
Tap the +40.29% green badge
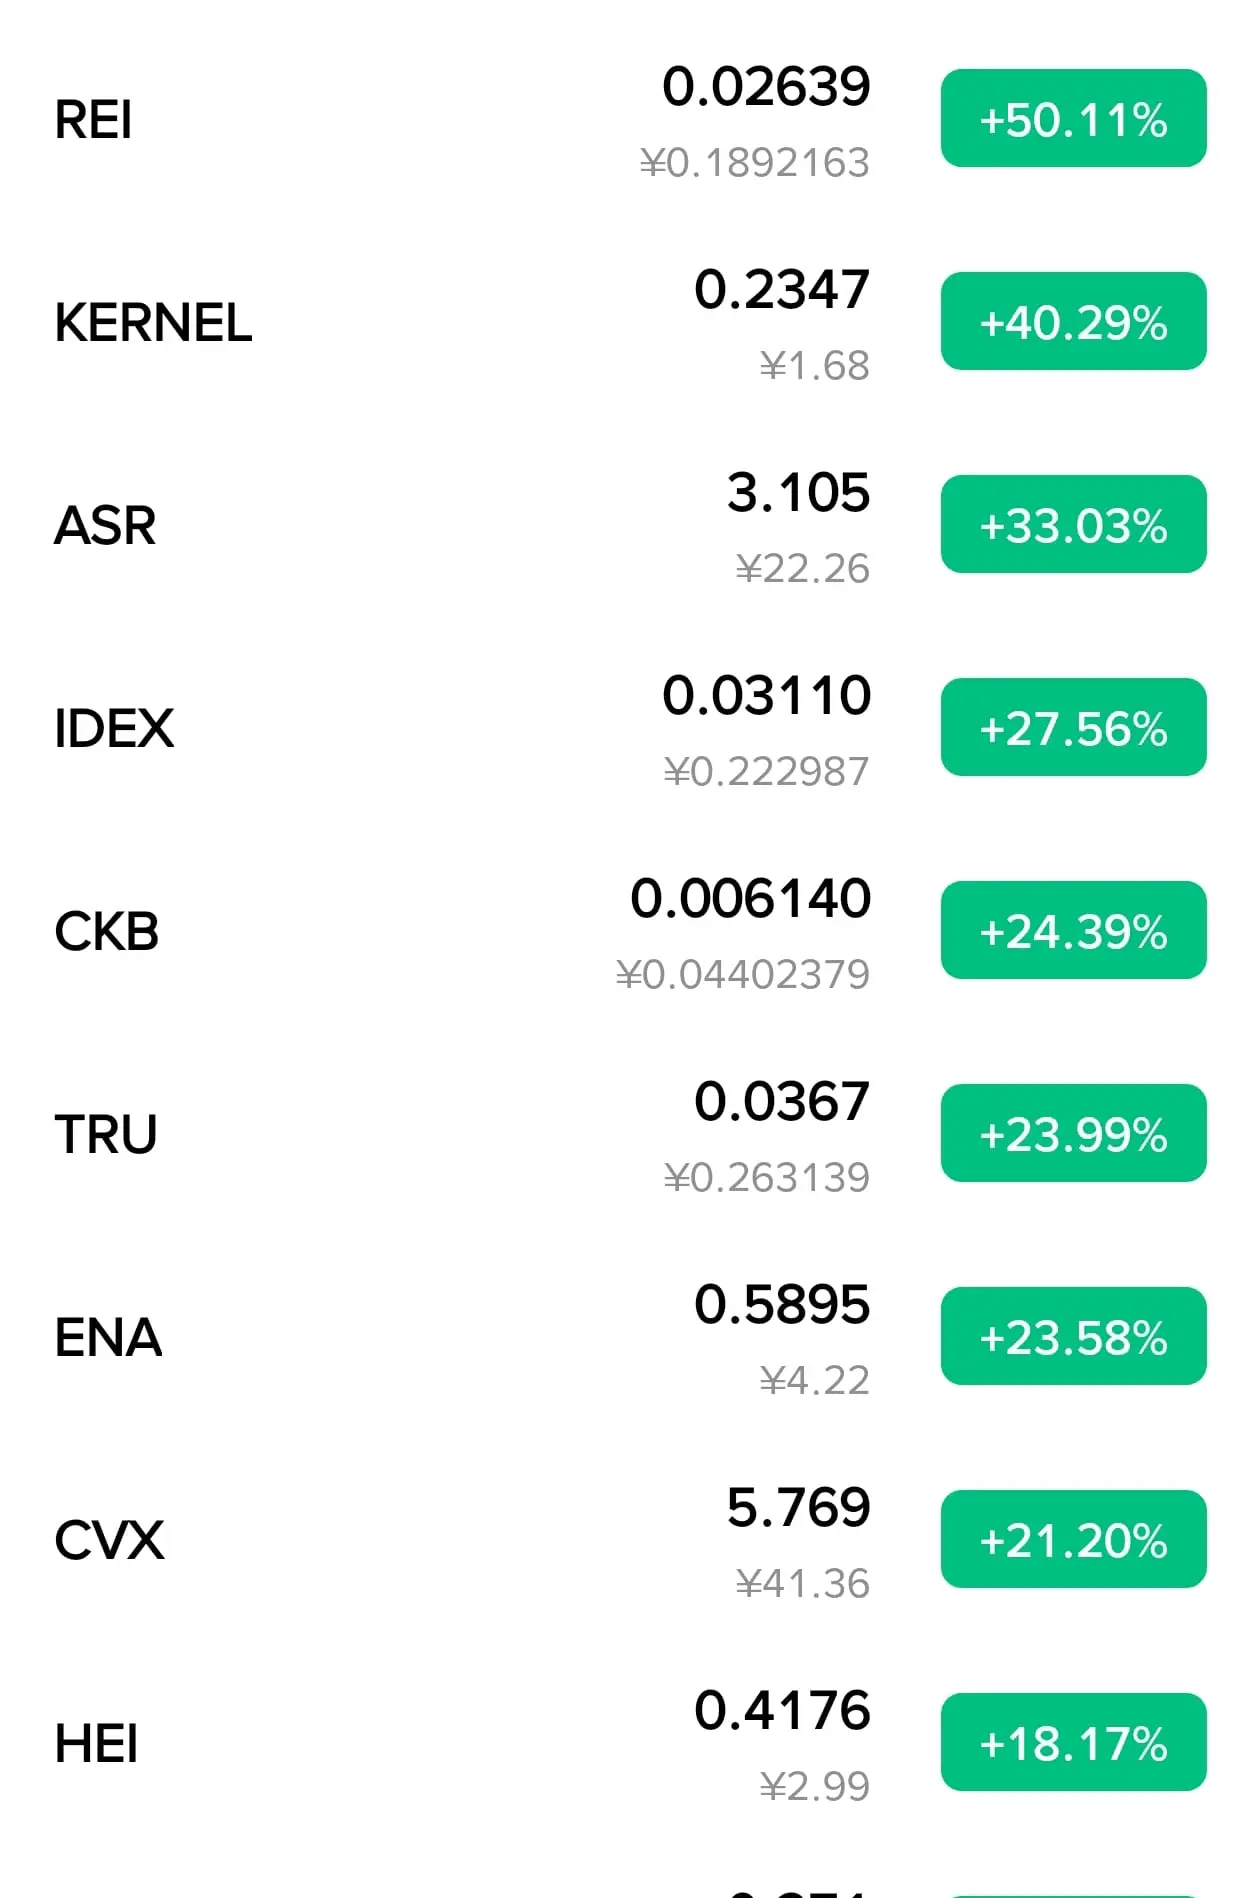point(1073,322)
